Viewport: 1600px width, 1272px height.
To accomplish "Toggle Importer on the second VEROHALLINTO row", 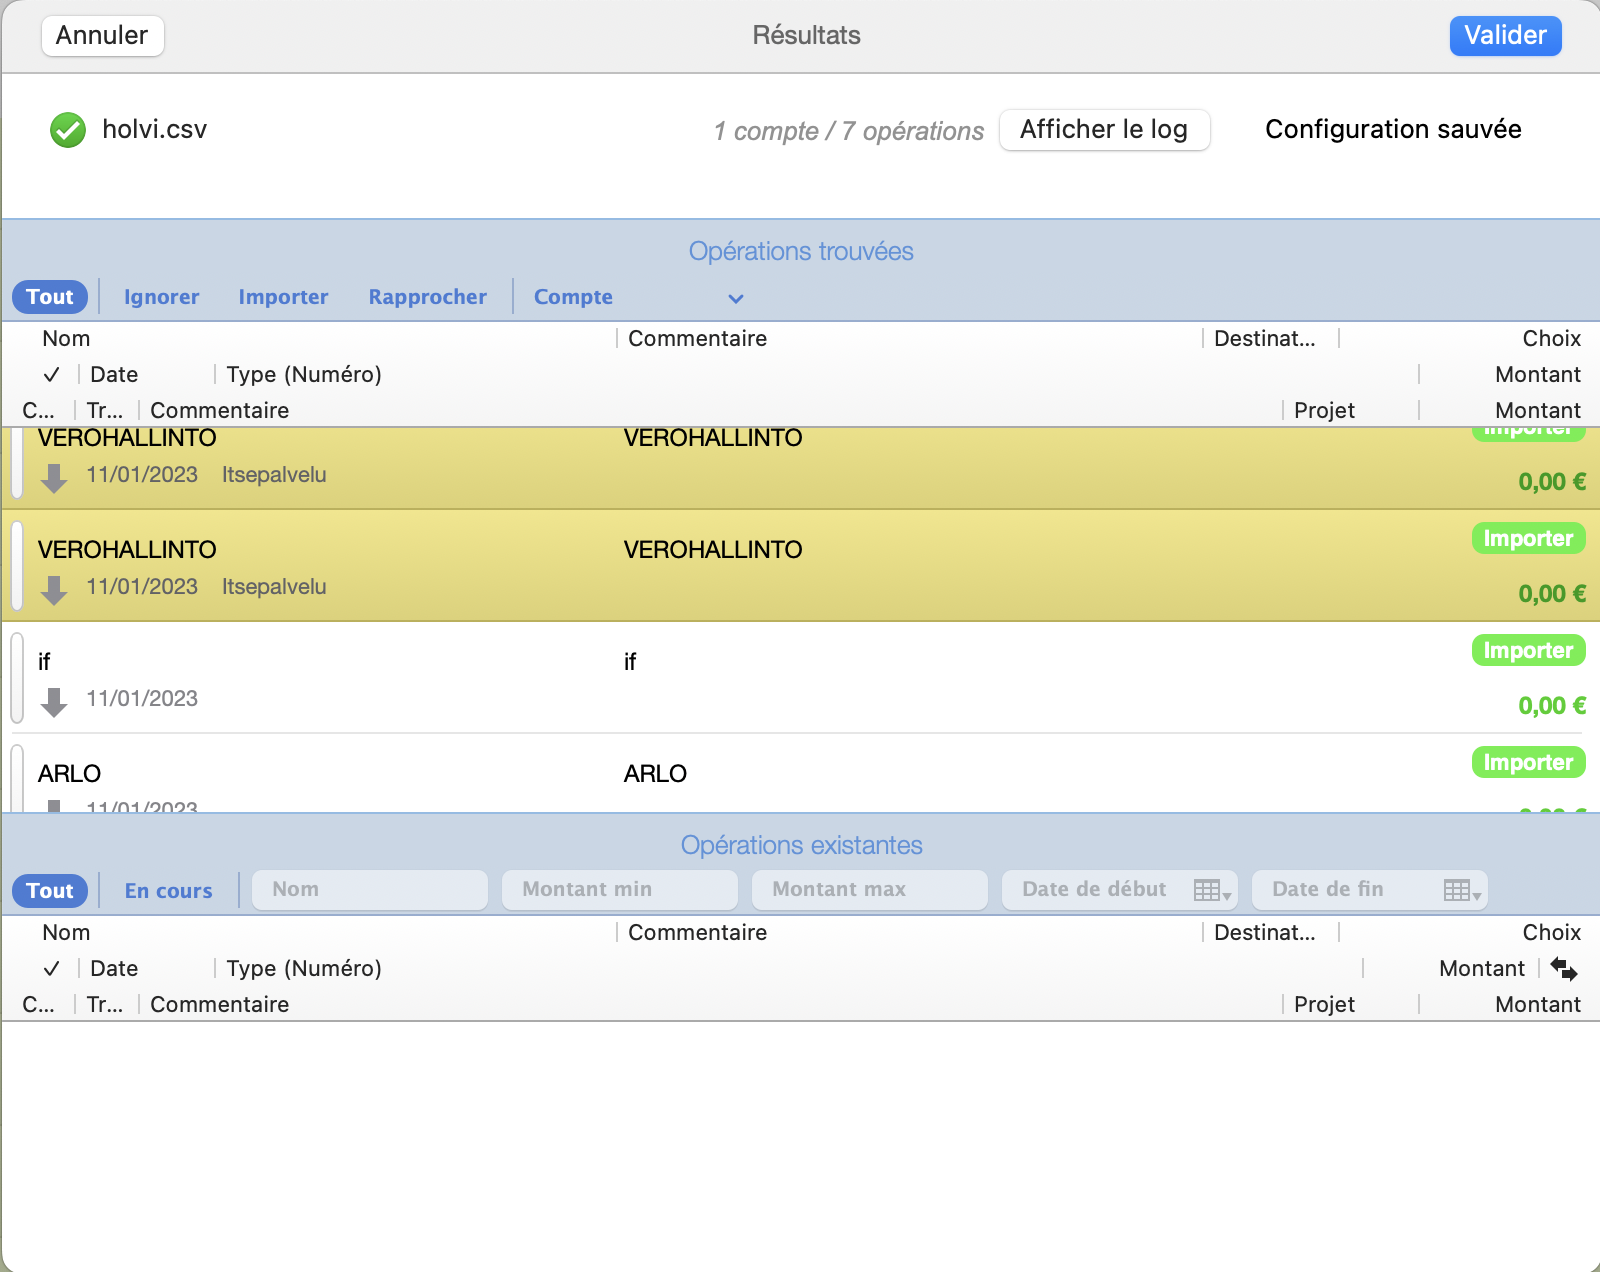I will pyautogui.click(x=1527, y=539).
